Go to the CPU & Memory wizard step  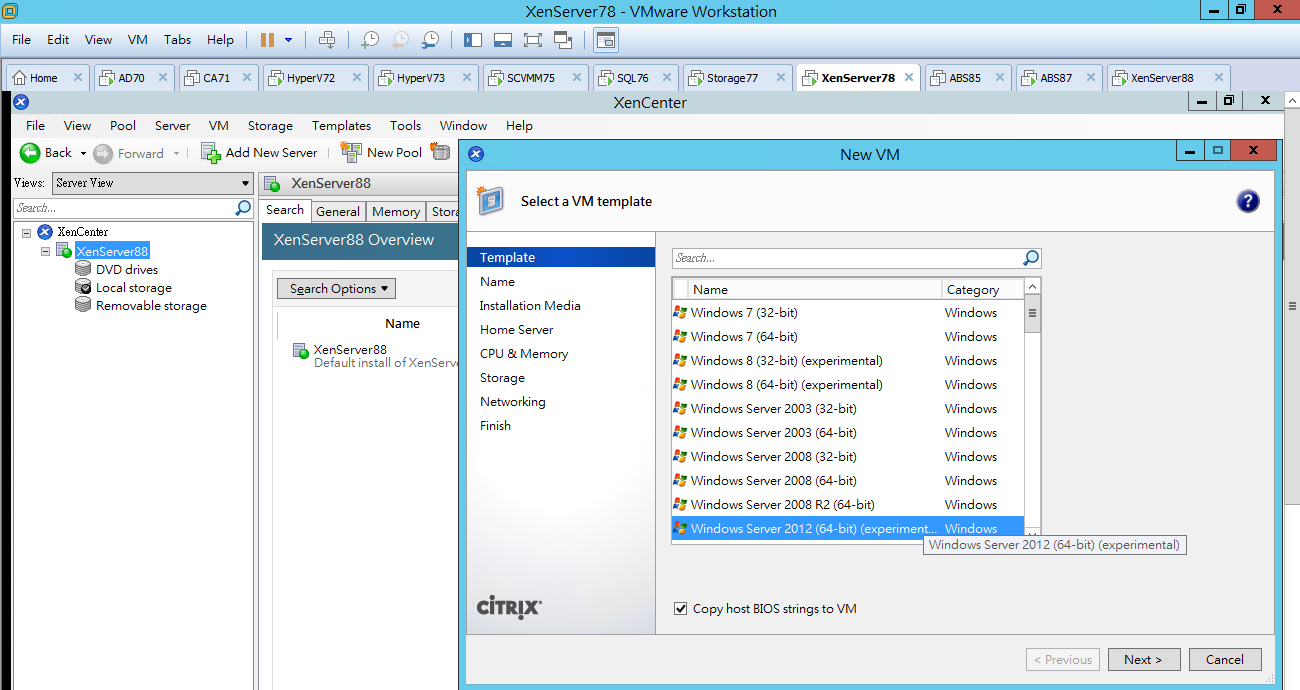(x=524, y=354)
